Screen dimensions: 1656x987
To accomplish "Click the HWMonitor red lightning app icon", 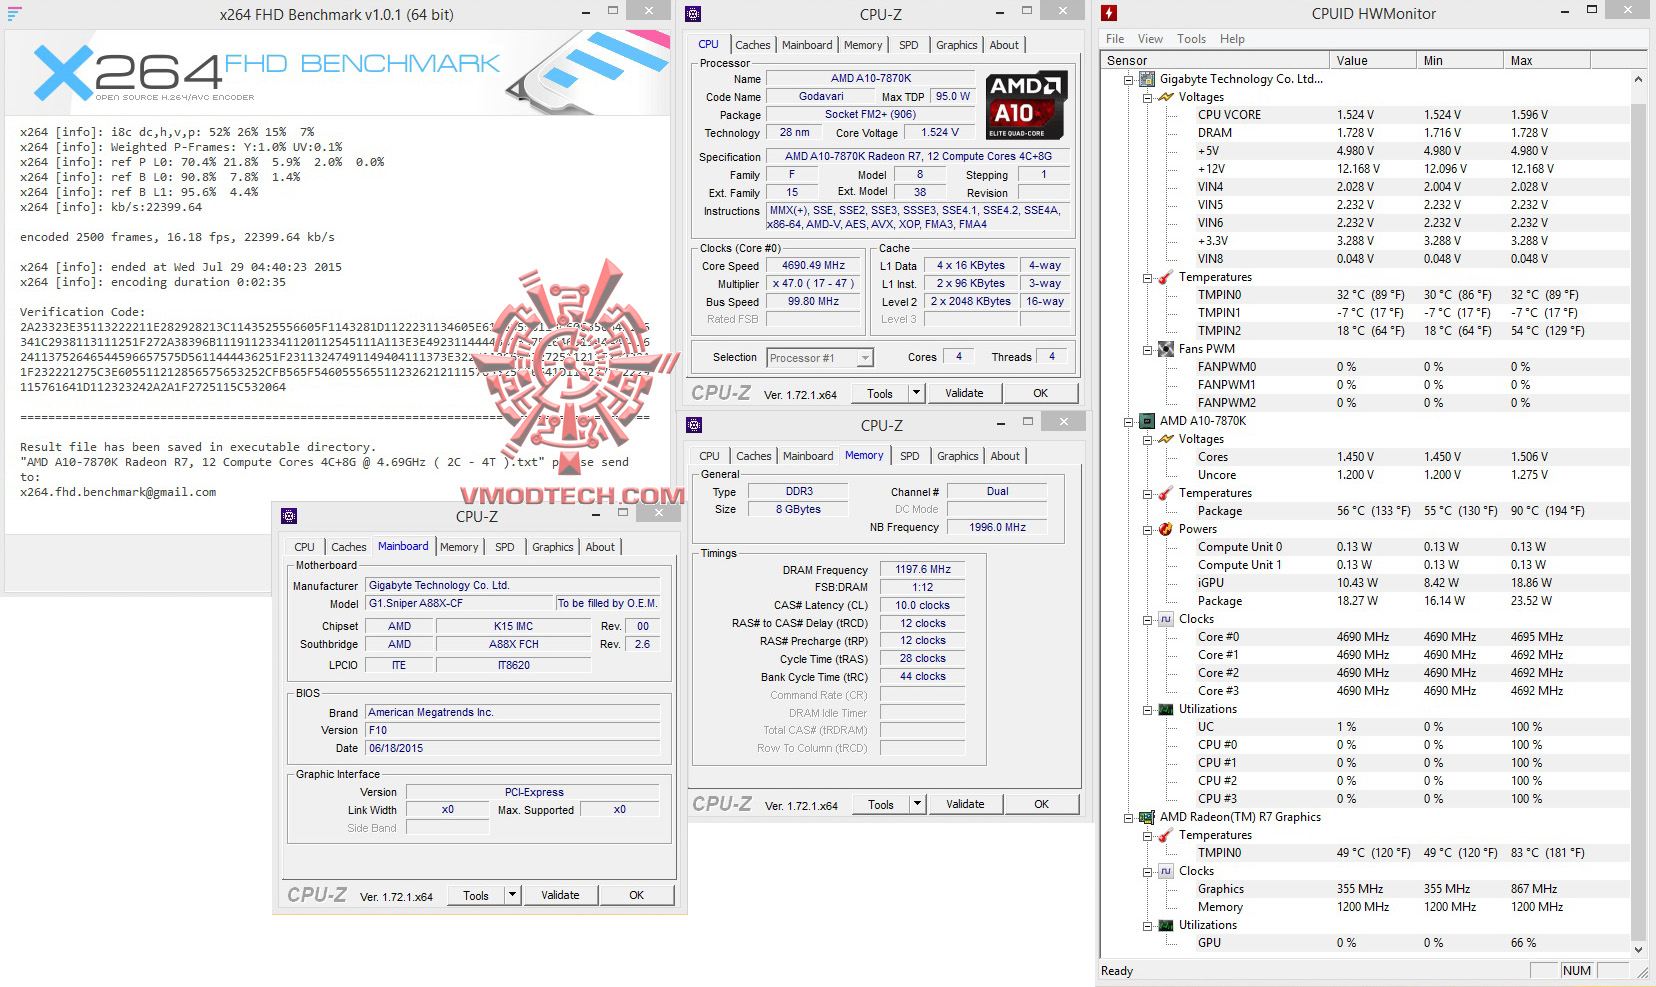I will click(x=1109, y=13).
